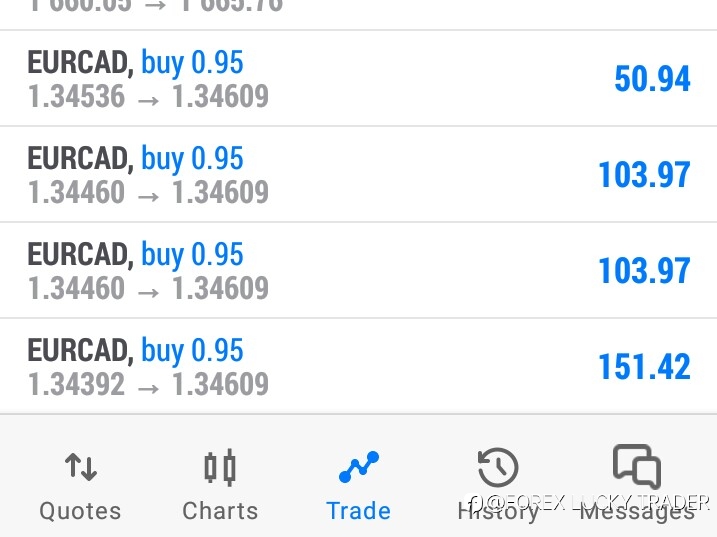Select the partially visible position at the top
717x537 pixels.
coord(358,15)
